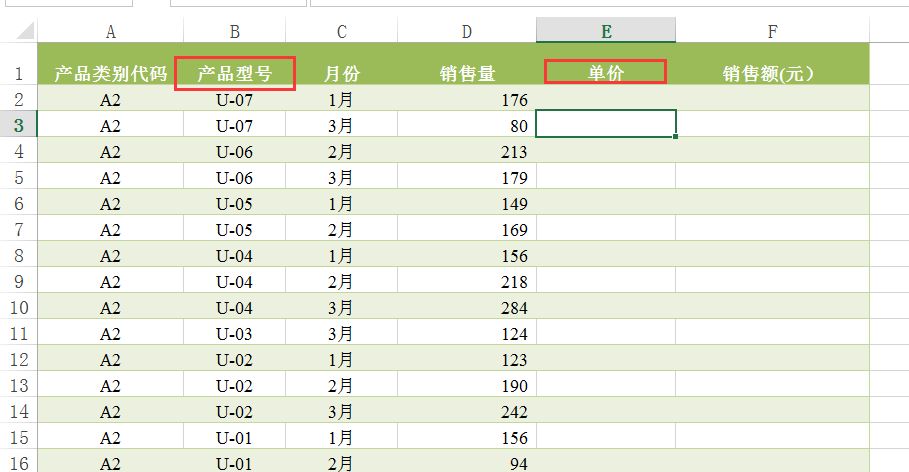Viewport: 909px width, 472px height.
Task: Select the cell with sales value 190
Action: point(467,386)
